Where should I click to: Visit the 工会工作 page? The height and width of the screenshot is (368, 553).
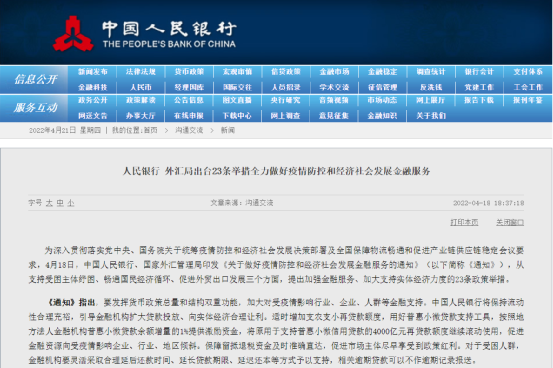click(x=528, y=87)
